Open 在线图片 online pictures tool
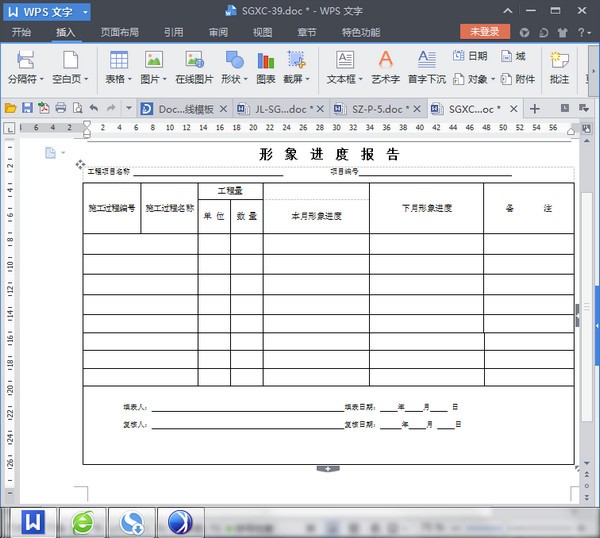The height and width of the screenshot is (538, 600). 194,60
